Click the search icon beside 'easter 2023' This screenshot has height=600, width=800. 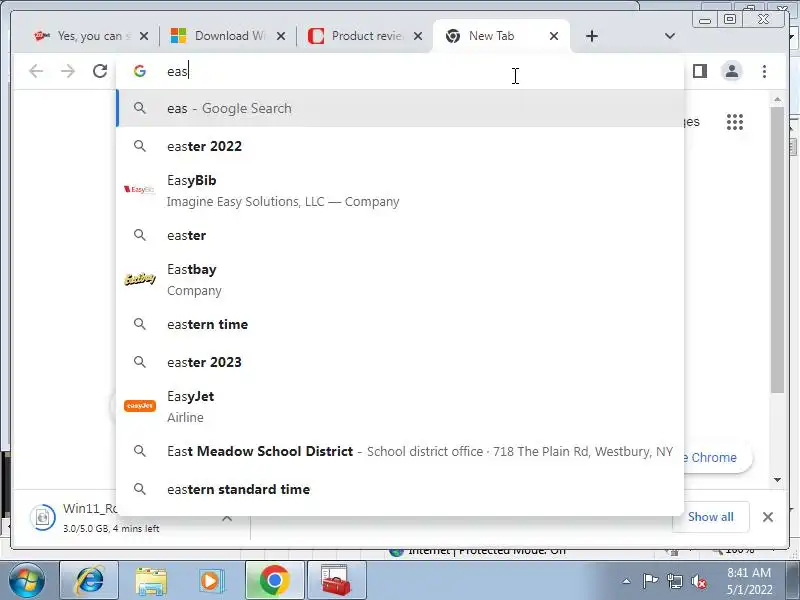point(140,362)
